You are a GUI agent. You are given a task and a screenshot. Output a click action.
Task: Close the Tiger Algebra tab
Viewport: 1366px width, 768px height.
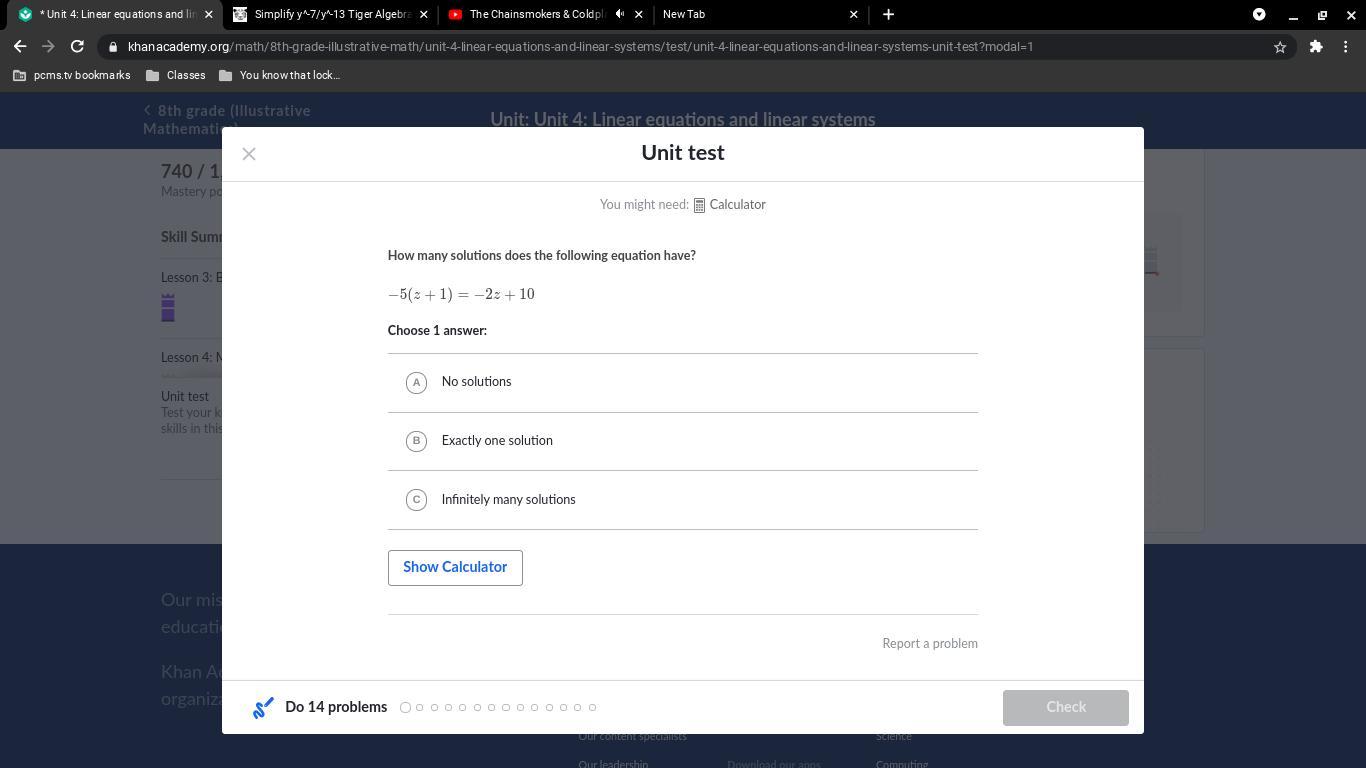(423, 14)
